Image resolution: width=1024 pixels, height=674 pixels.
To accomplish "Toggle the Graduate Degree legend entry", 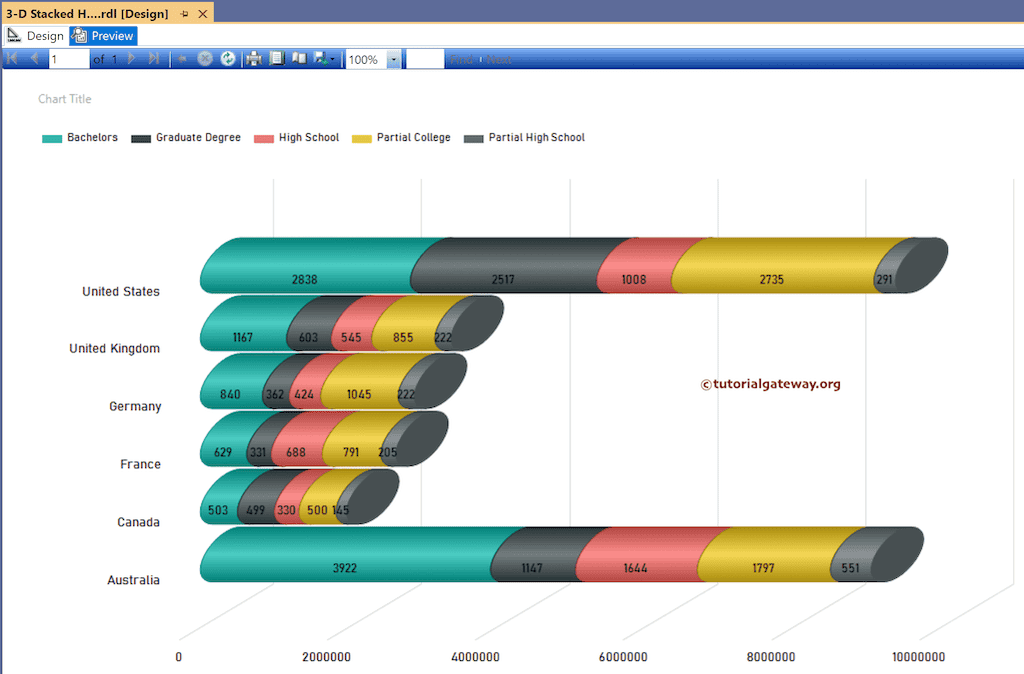I will tap(186, 137).
